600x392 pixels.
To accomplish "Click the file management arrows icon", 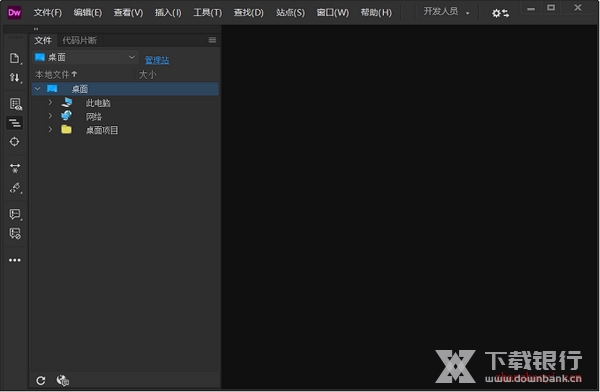I will [15, 78].
